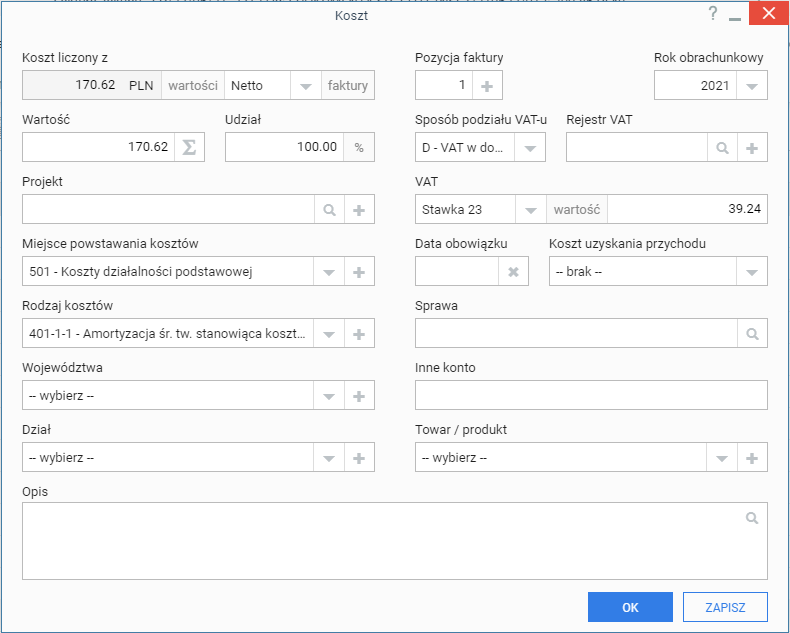Expand the Stawka 23 VAT rate dropdown

pyautogui.click(x=531, y=209)
